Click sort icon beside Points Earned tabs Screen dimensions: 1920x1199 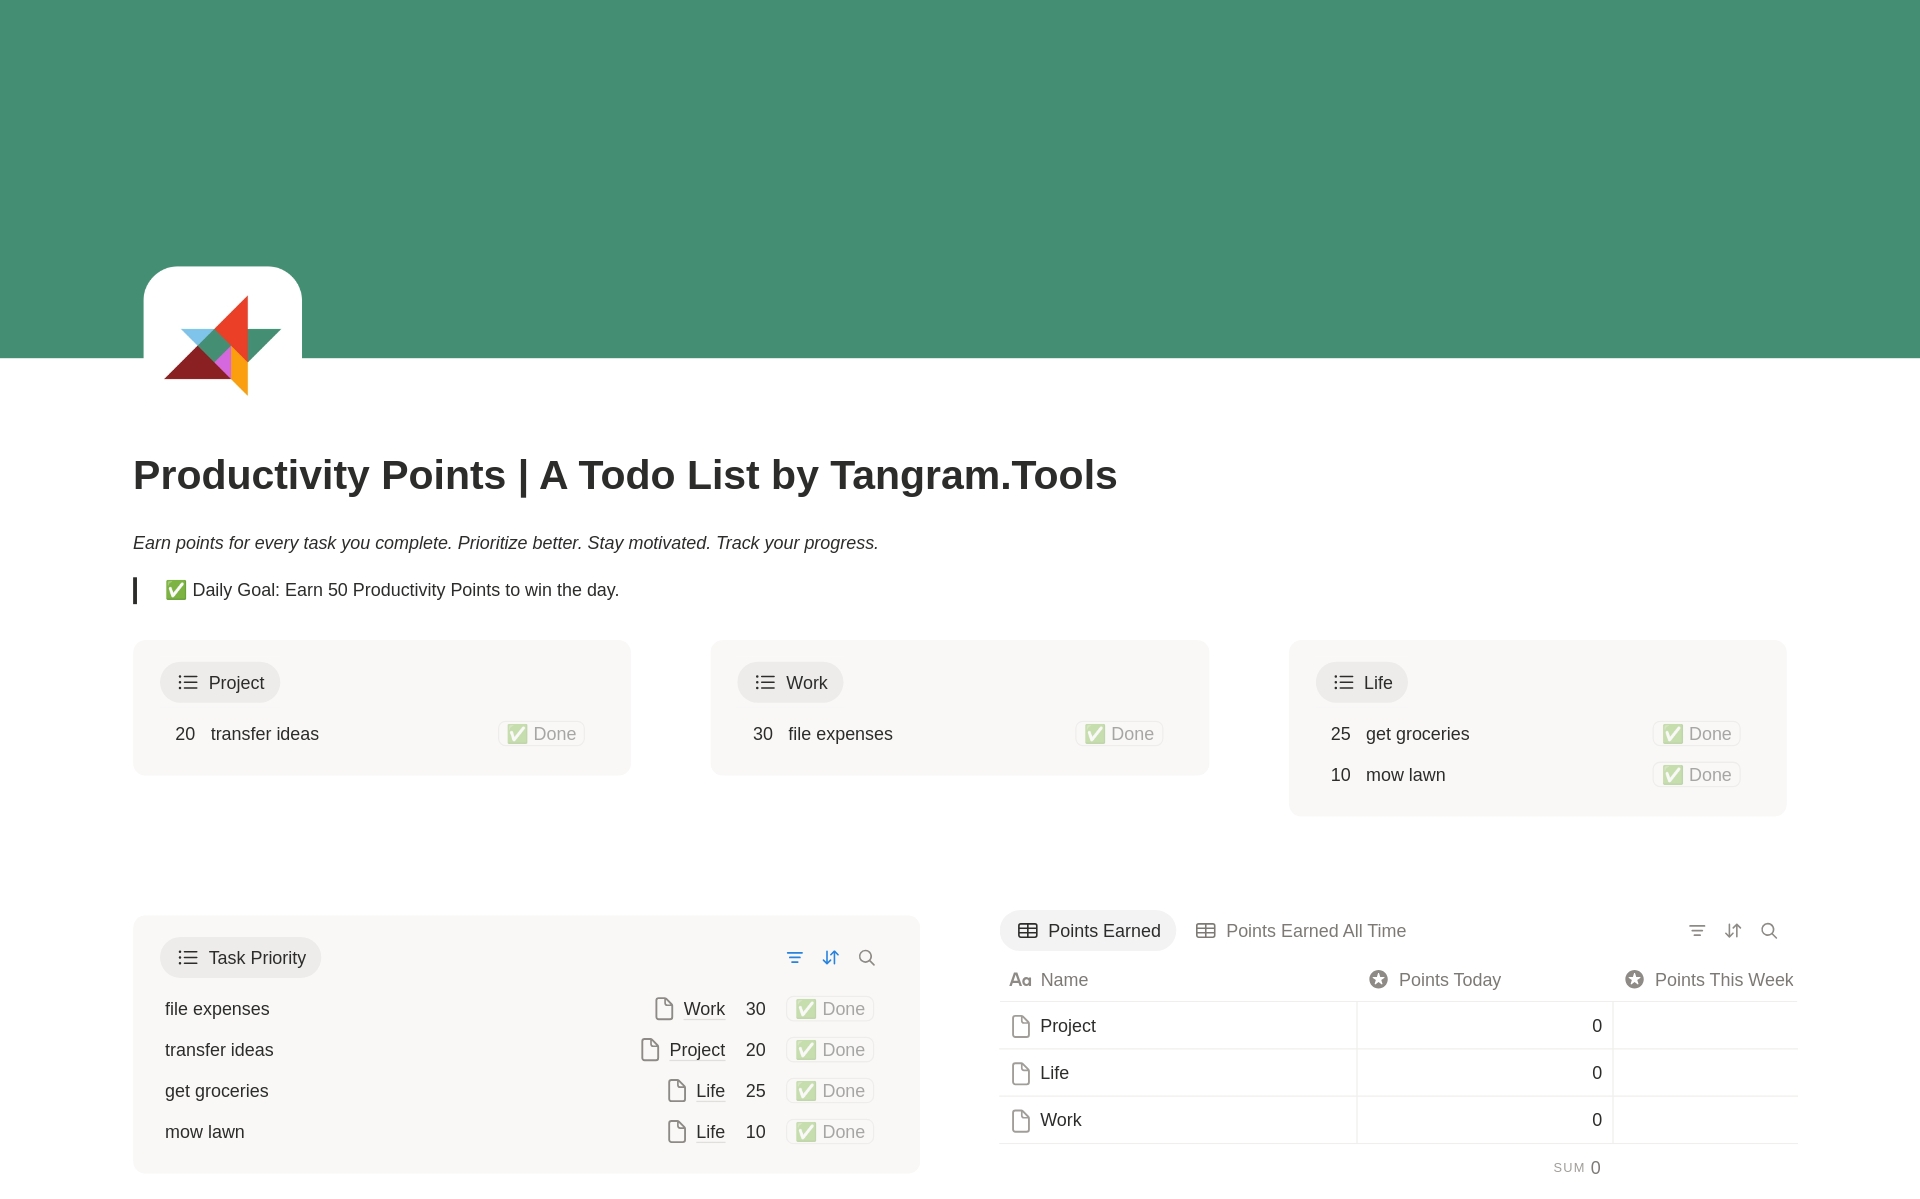(x=1733, y=931)
